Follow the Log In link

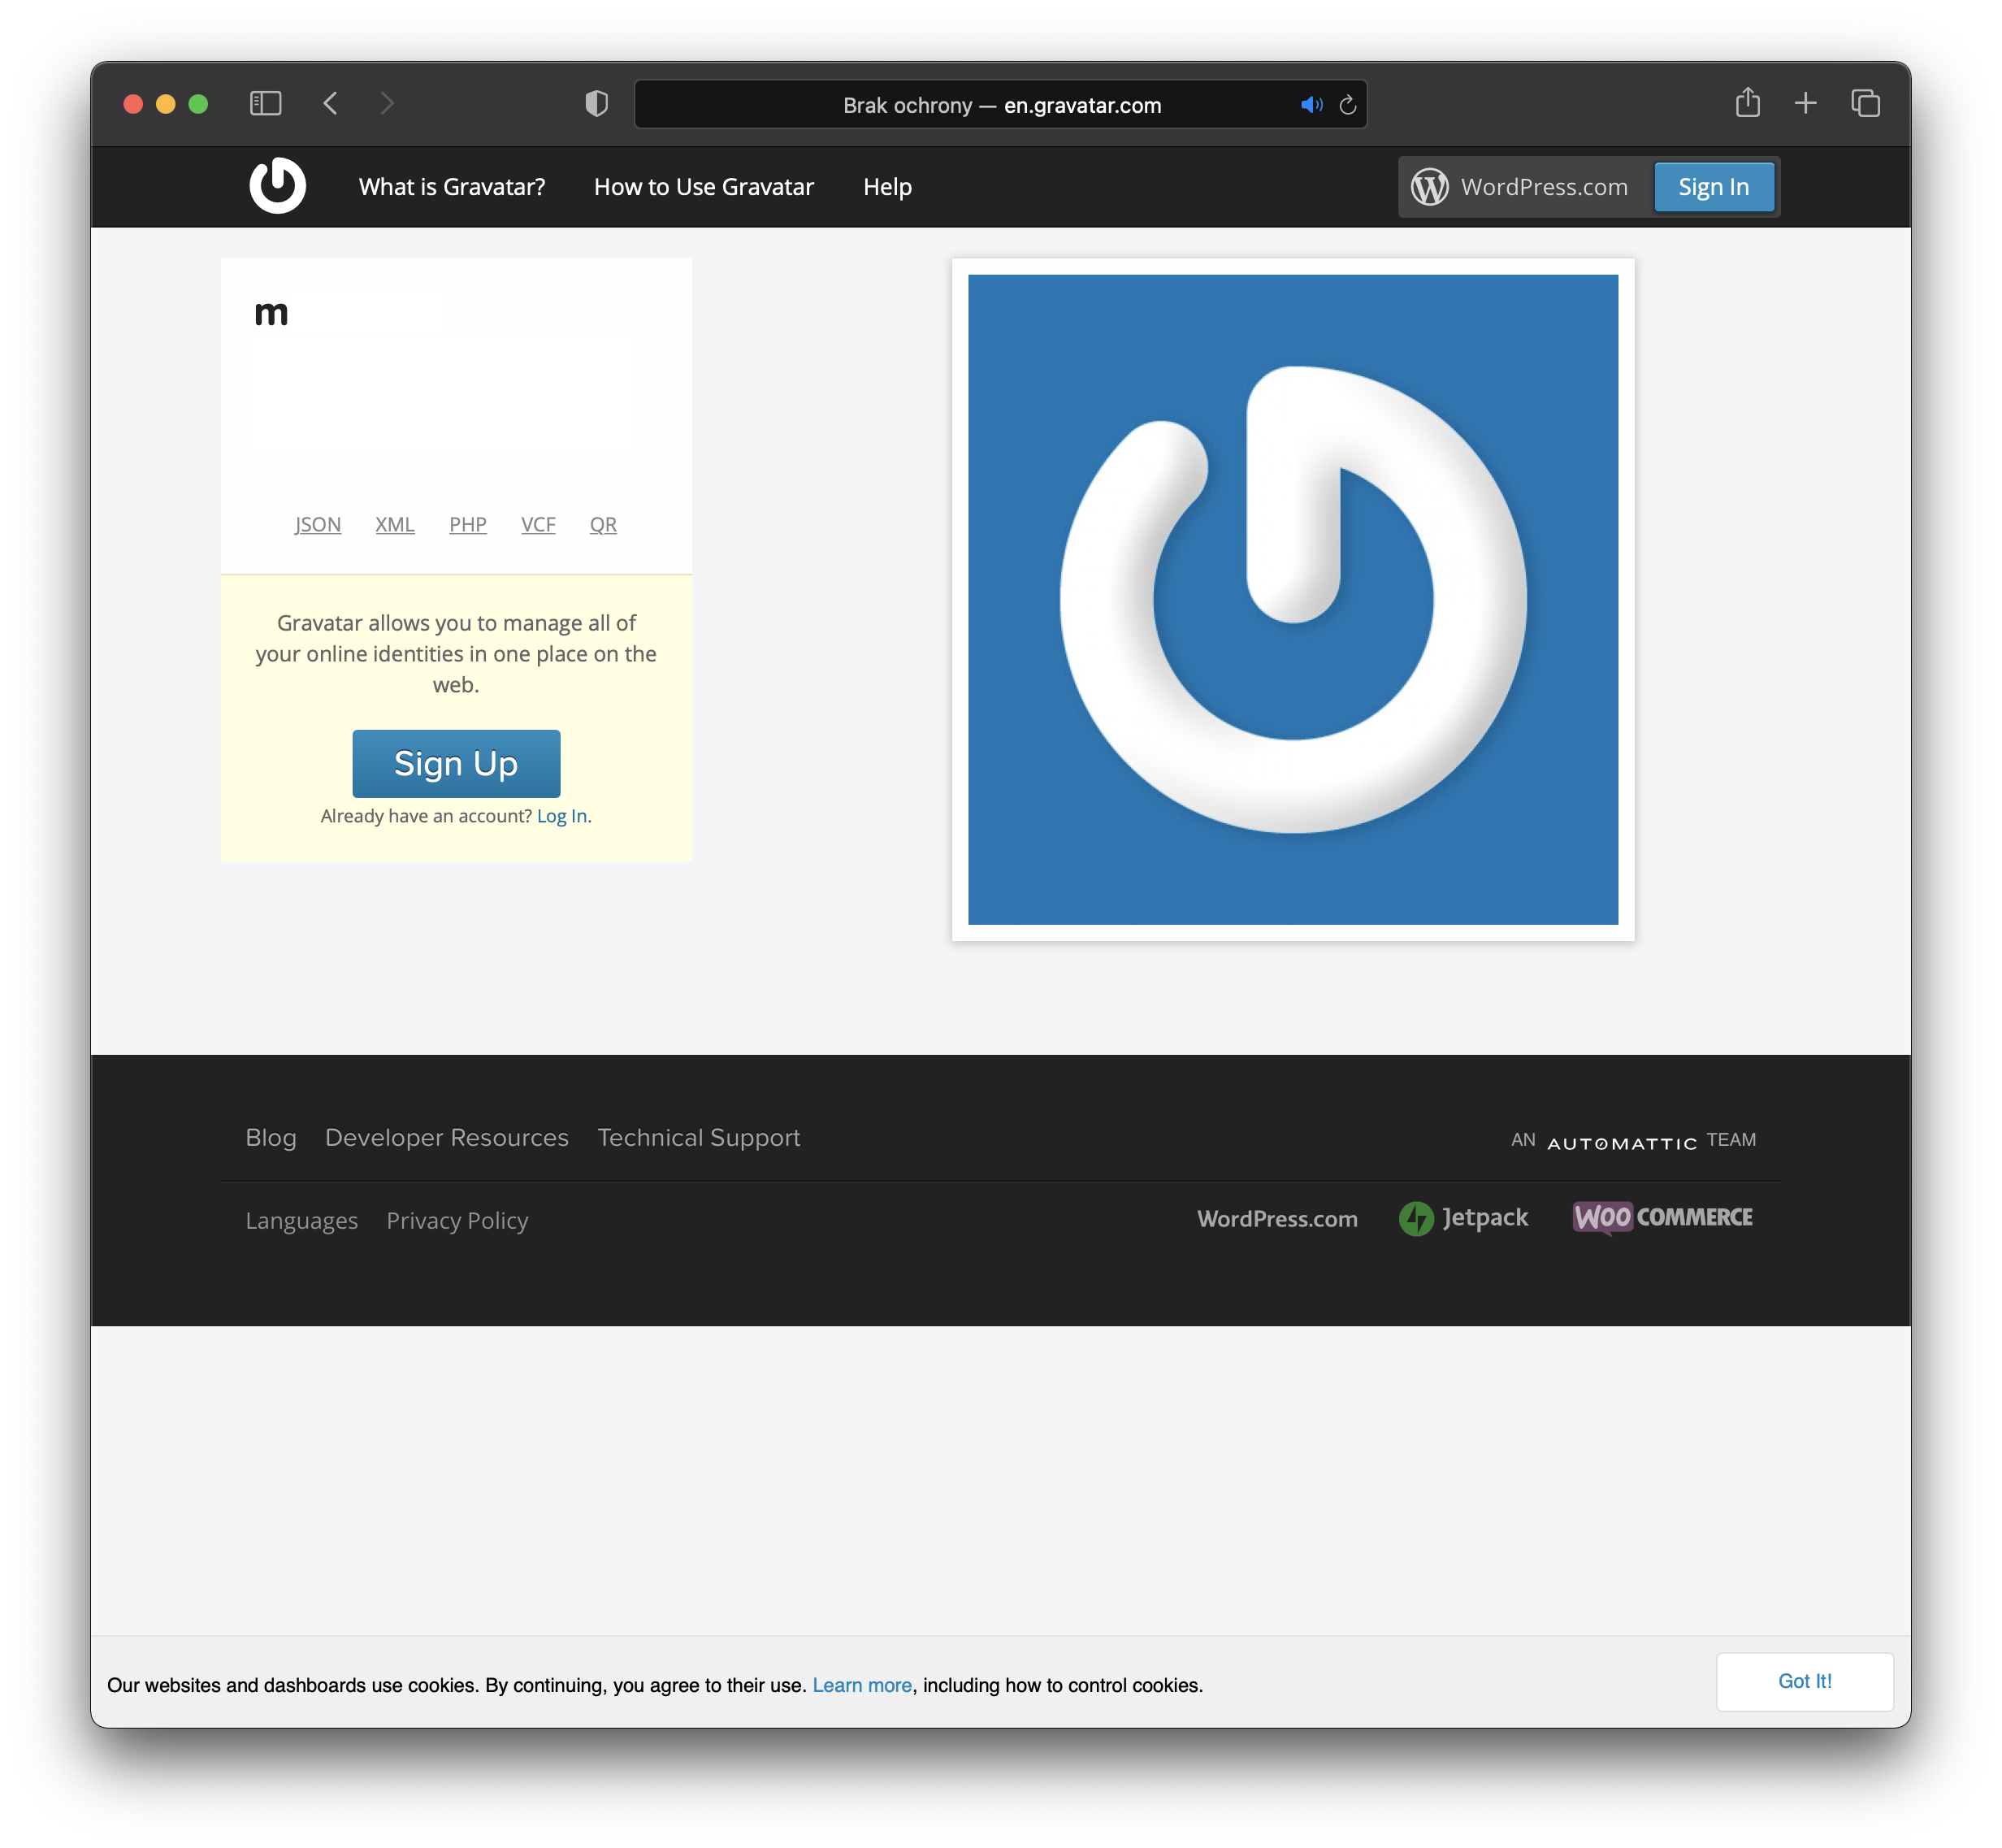(x=561, y=816)
